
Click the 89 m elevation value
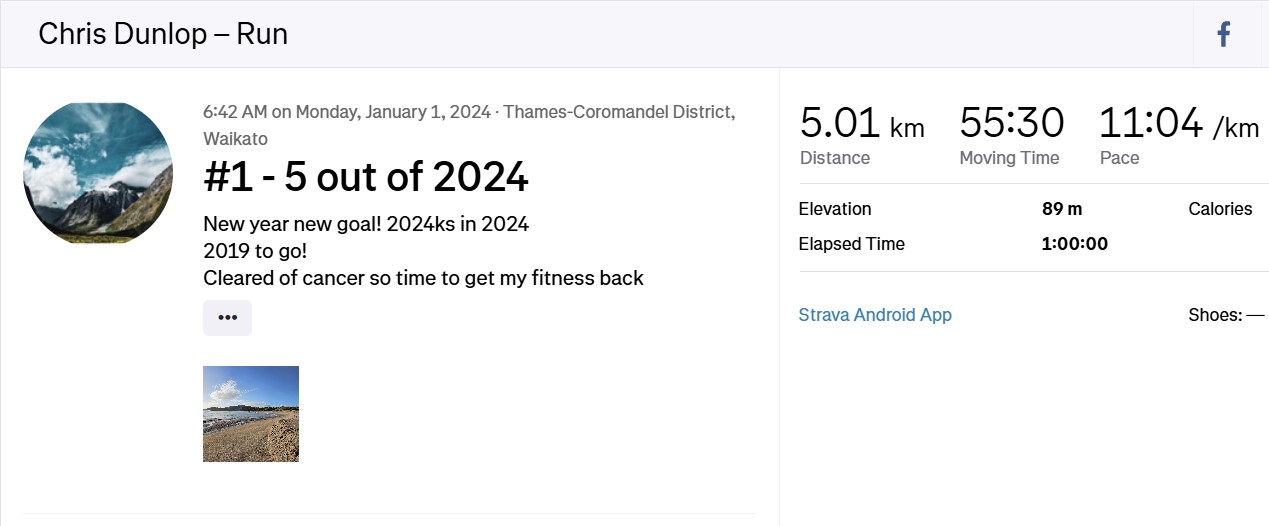tap(1062, 209)
